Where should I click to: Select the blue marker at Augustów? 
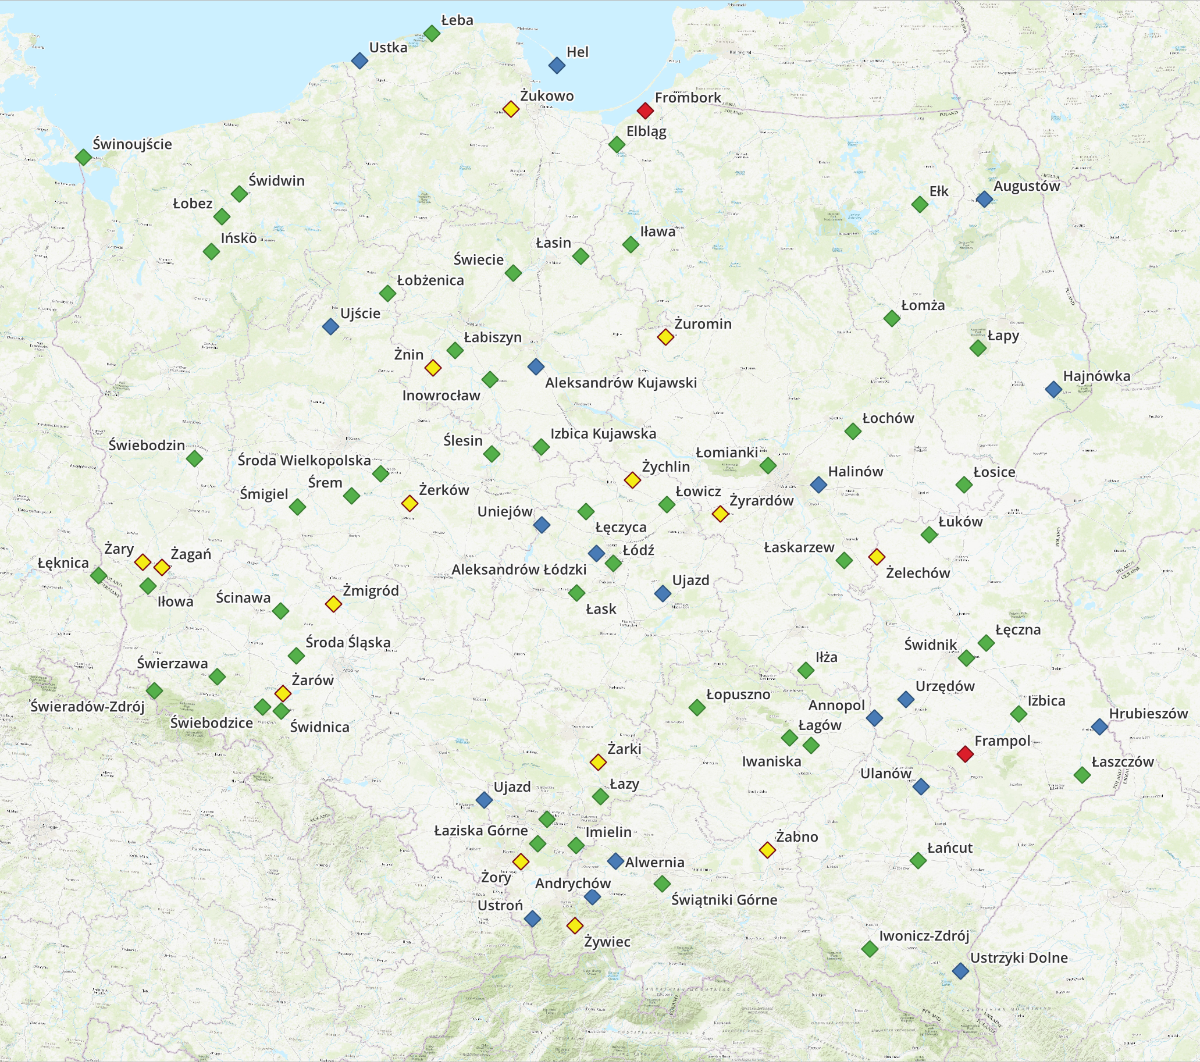pyautogui.click(x=984, y=199)
